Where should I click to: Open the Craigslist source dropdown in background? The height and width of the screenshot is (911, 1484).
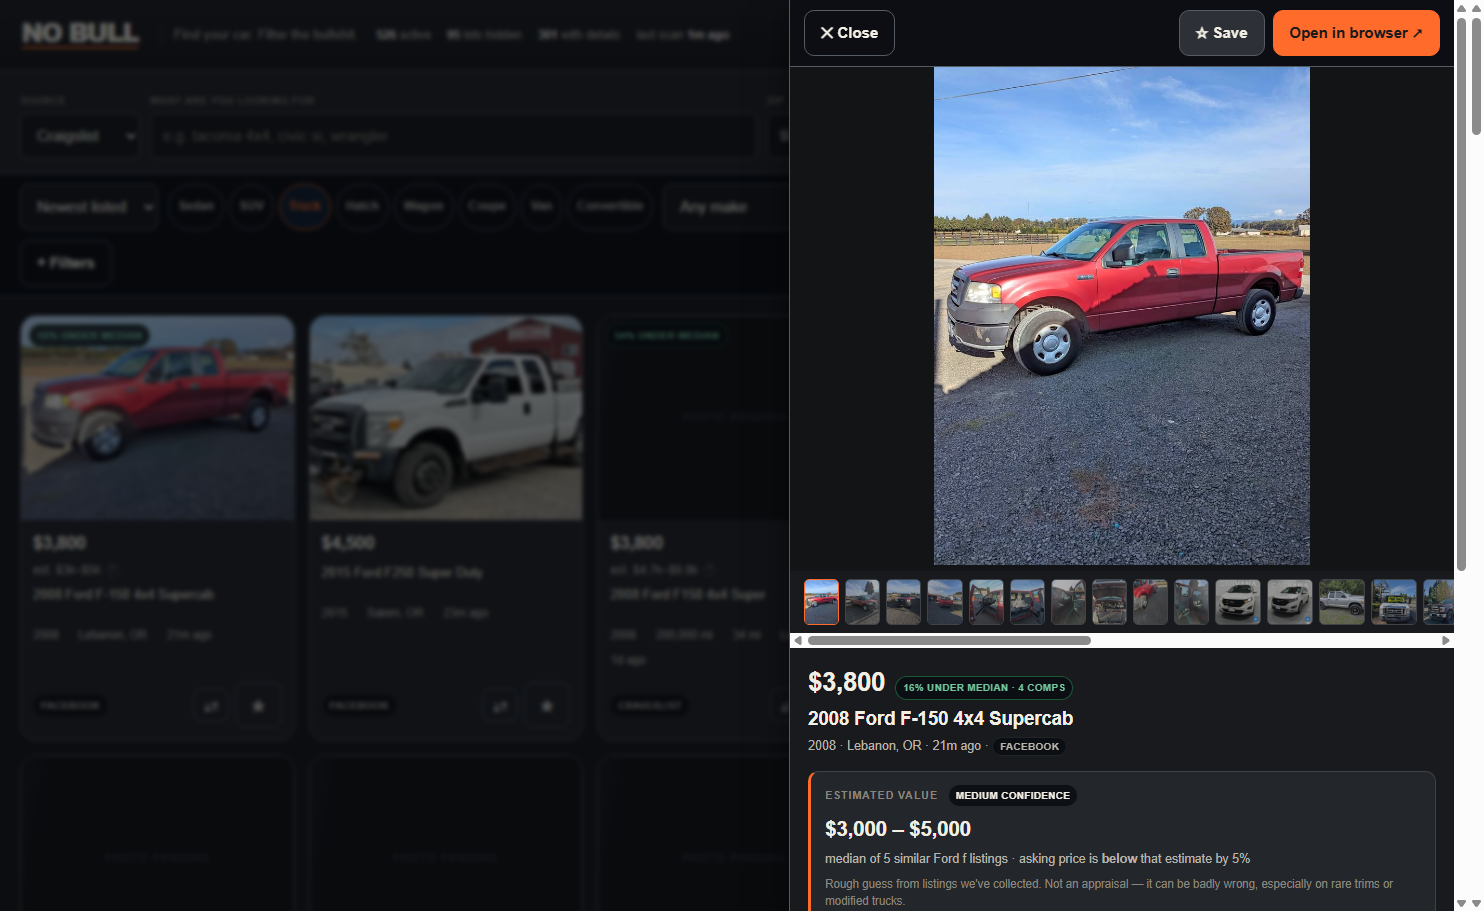[x=80, y=136]
